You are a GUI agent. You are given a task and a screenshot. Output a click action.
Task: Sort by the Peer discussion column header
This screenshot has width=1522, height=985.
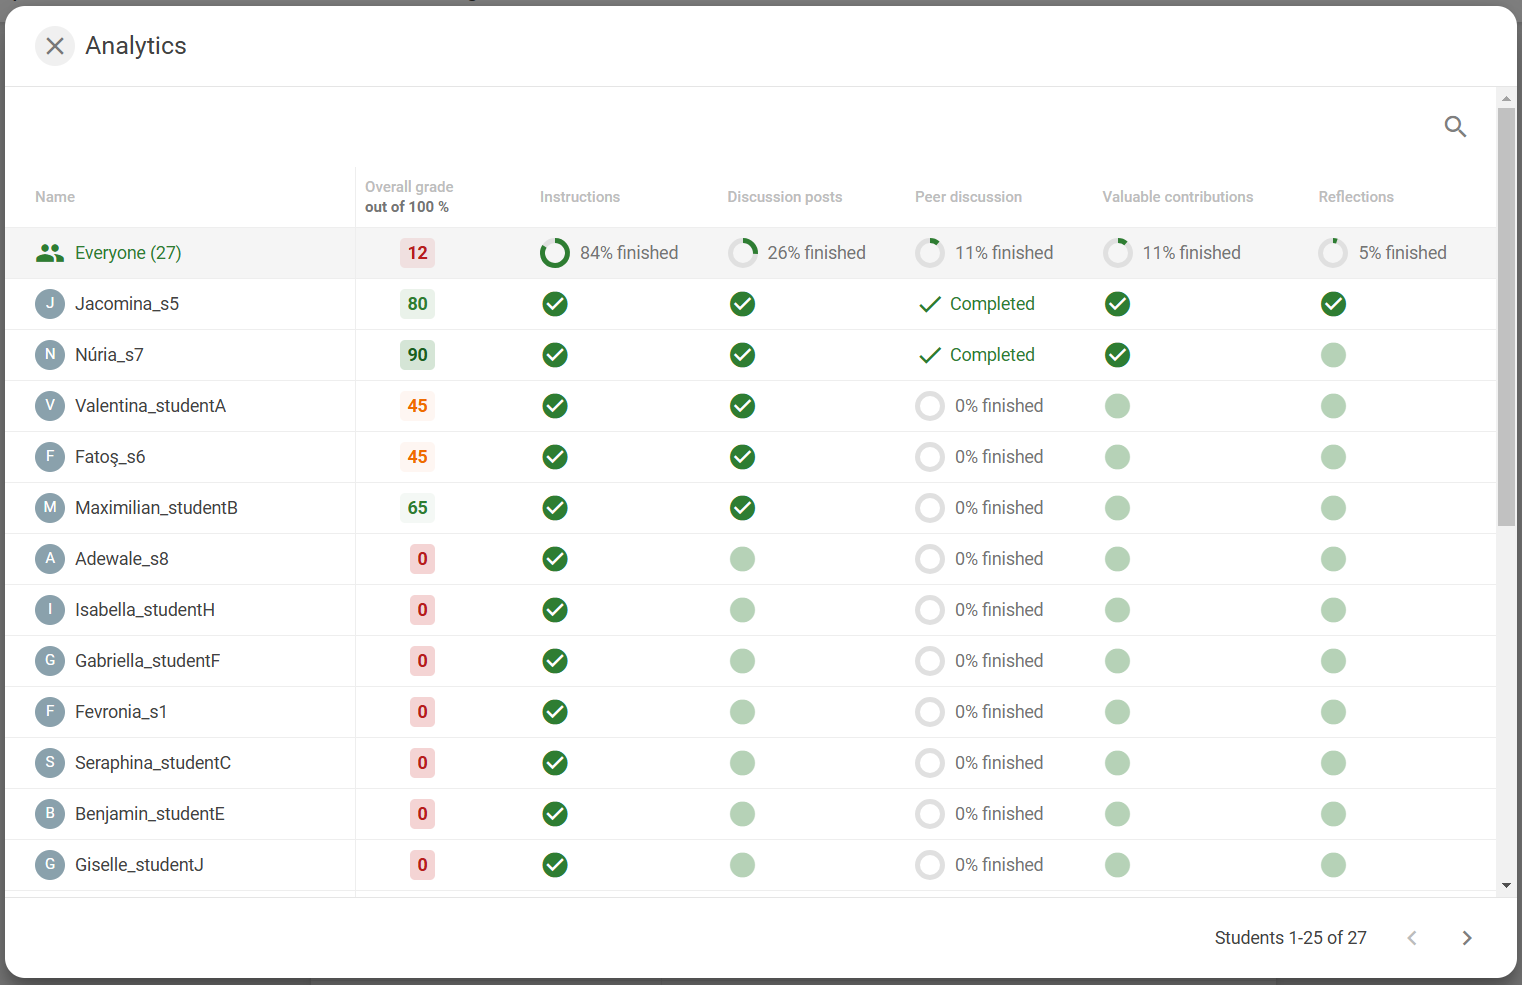[x=968, y=197]
